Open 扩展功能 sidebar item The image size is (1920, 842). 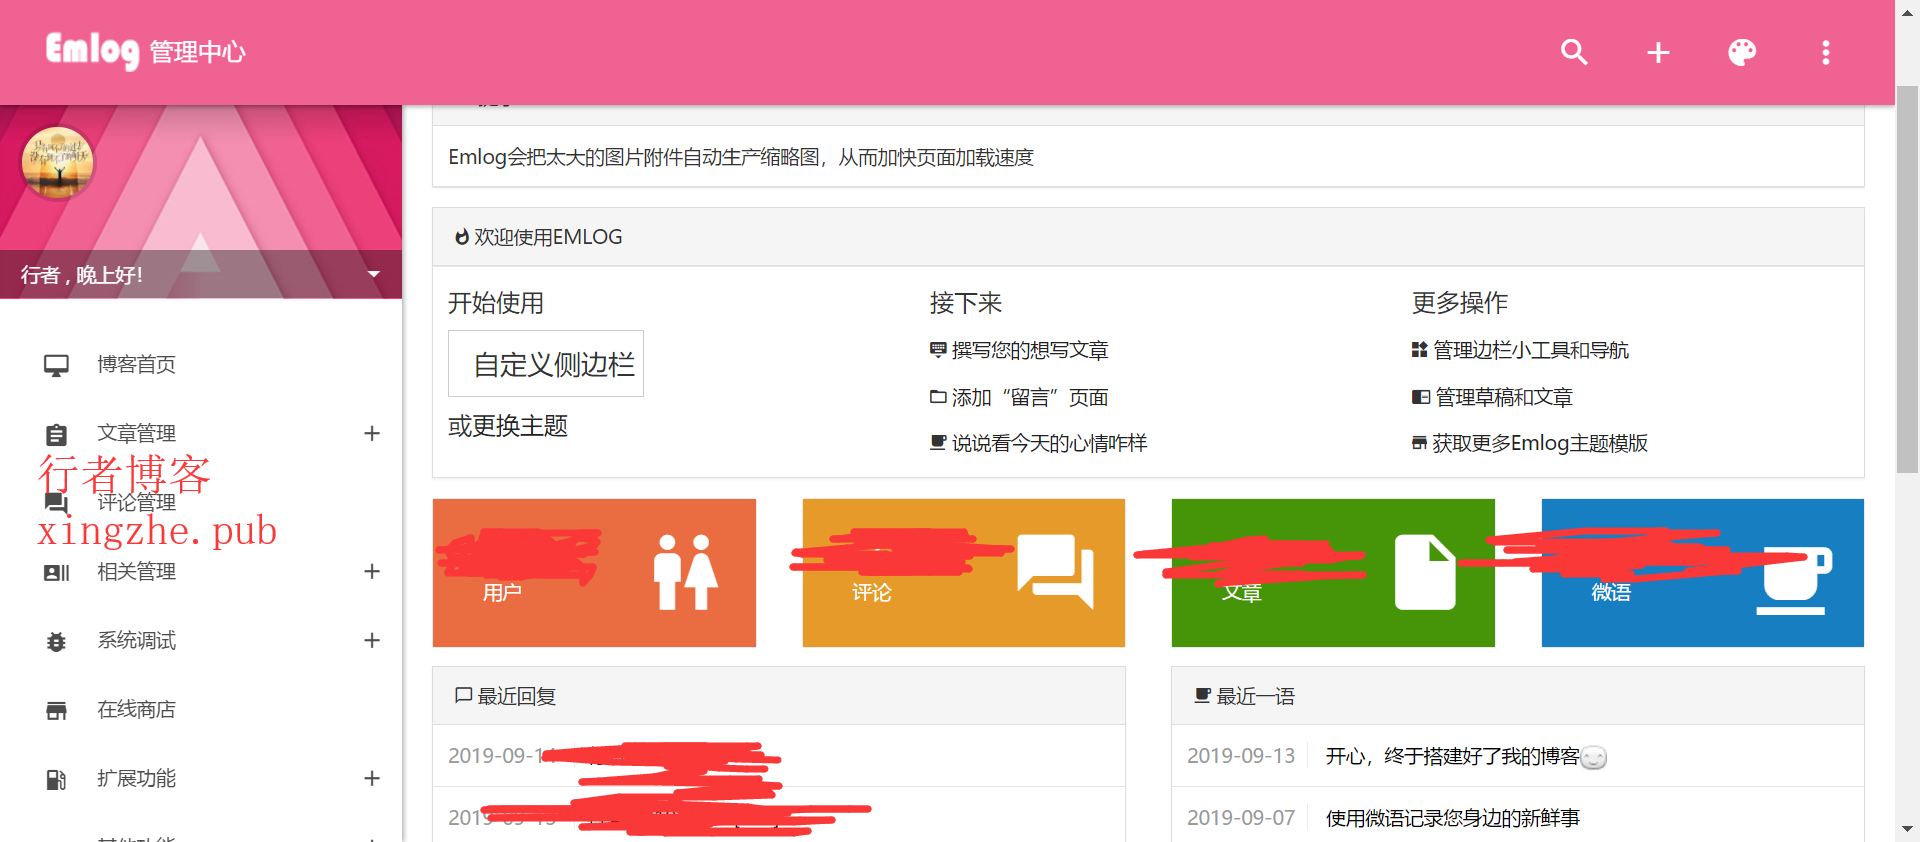136,778
